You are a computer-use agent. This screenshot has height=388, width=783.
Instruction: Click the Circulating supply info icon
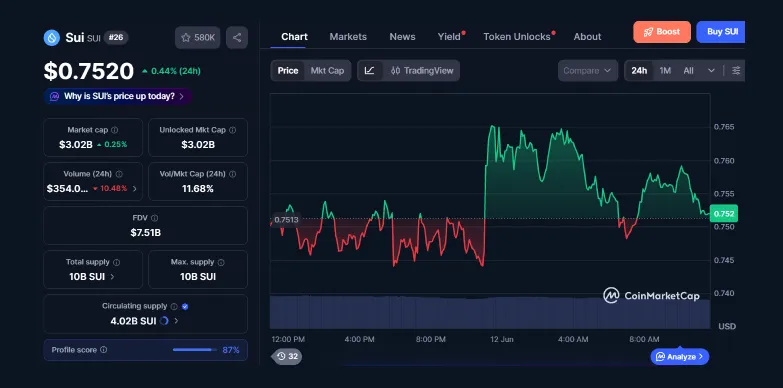tap(174, 307)
